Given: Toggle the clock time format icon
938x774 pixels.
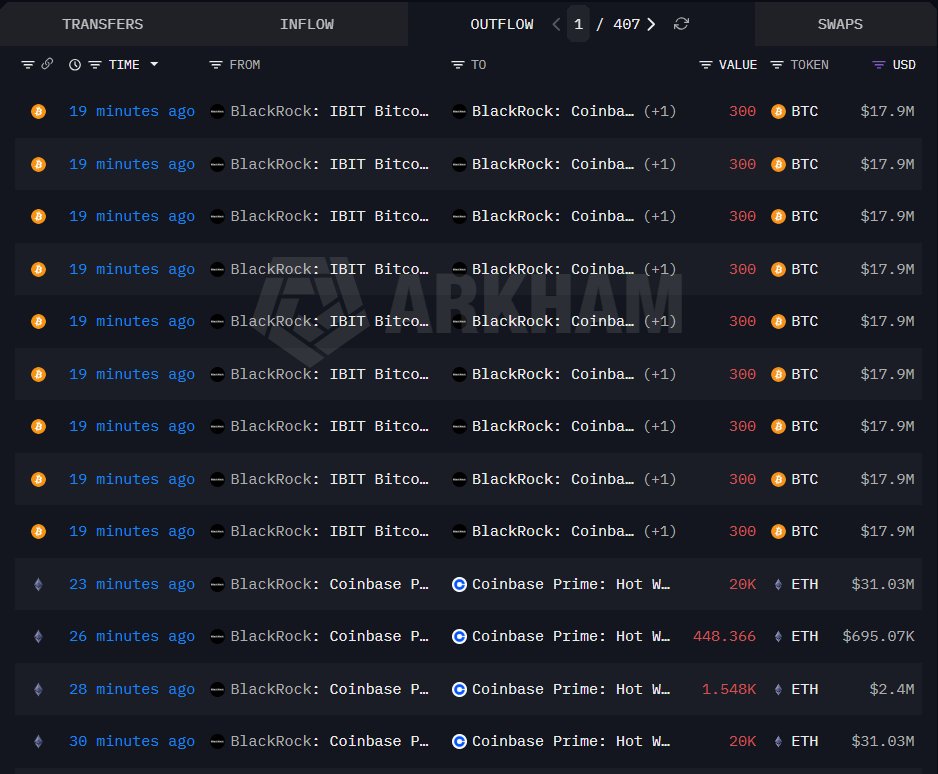Looking at the screenshot, I should [x=75, y=65].
